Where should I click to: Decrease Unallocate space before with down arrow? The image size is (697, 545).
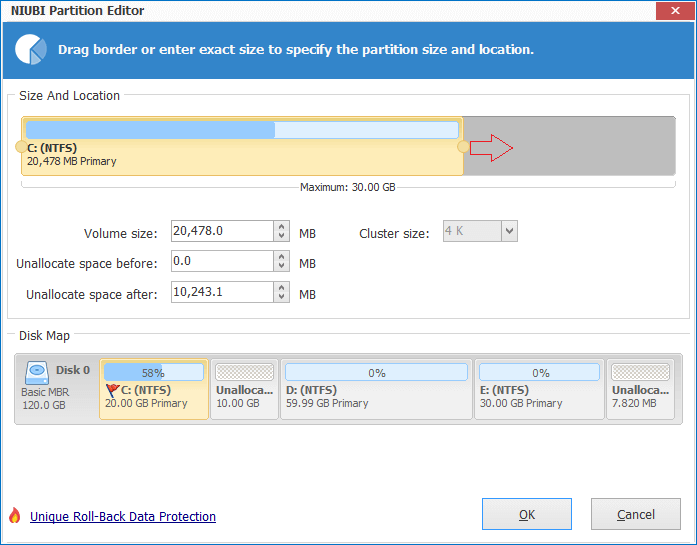(281, 266)
